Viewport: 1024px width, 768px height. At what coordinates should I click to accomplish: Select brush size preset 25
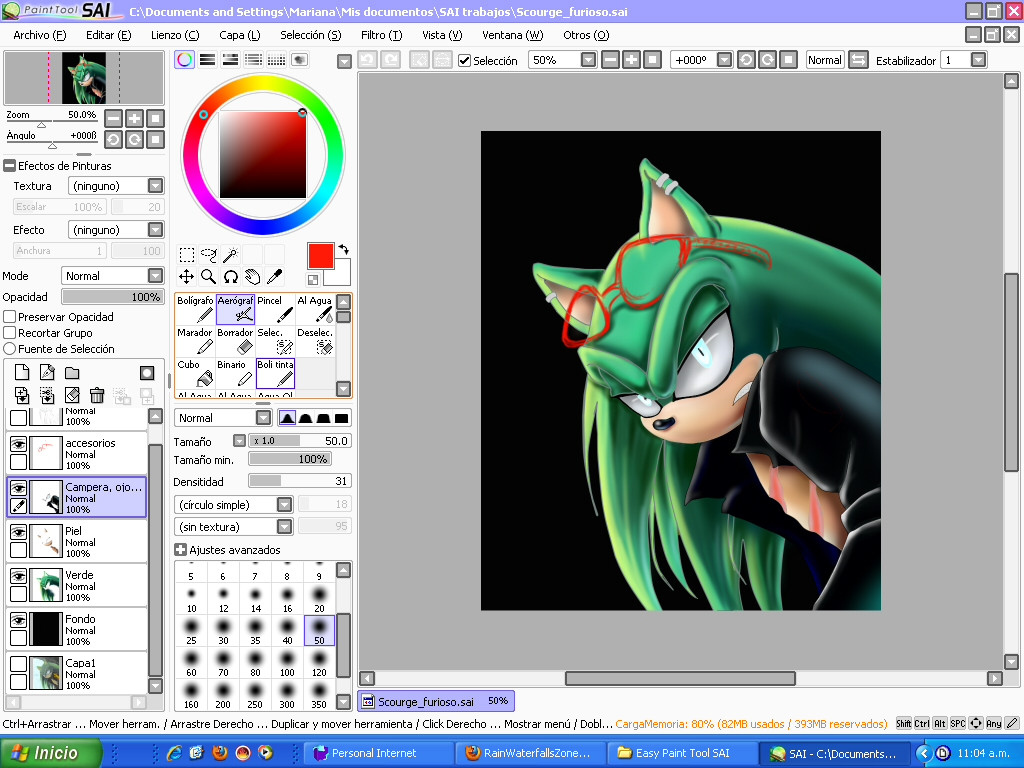coord(191,631)
